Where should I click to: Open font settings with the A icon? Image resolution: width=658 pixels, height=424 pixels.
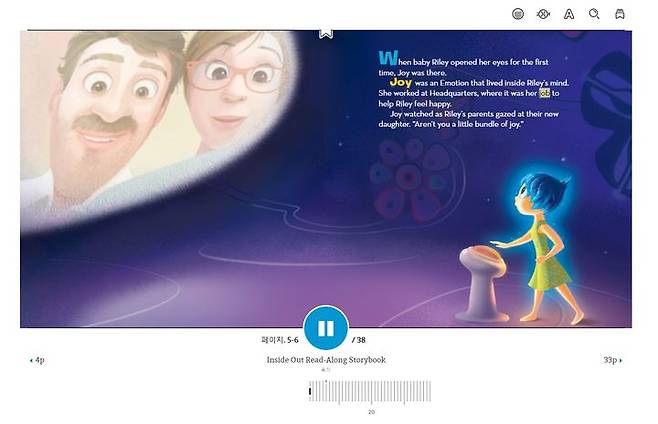pyautogui.click(x=569, y=14)
